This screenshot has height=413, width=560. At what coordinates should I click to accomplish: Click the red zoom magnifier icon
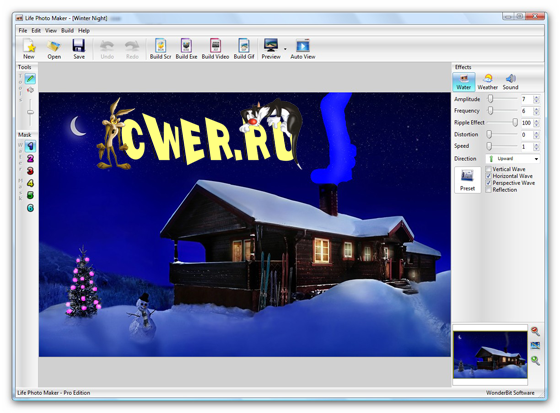coord(535,331)
